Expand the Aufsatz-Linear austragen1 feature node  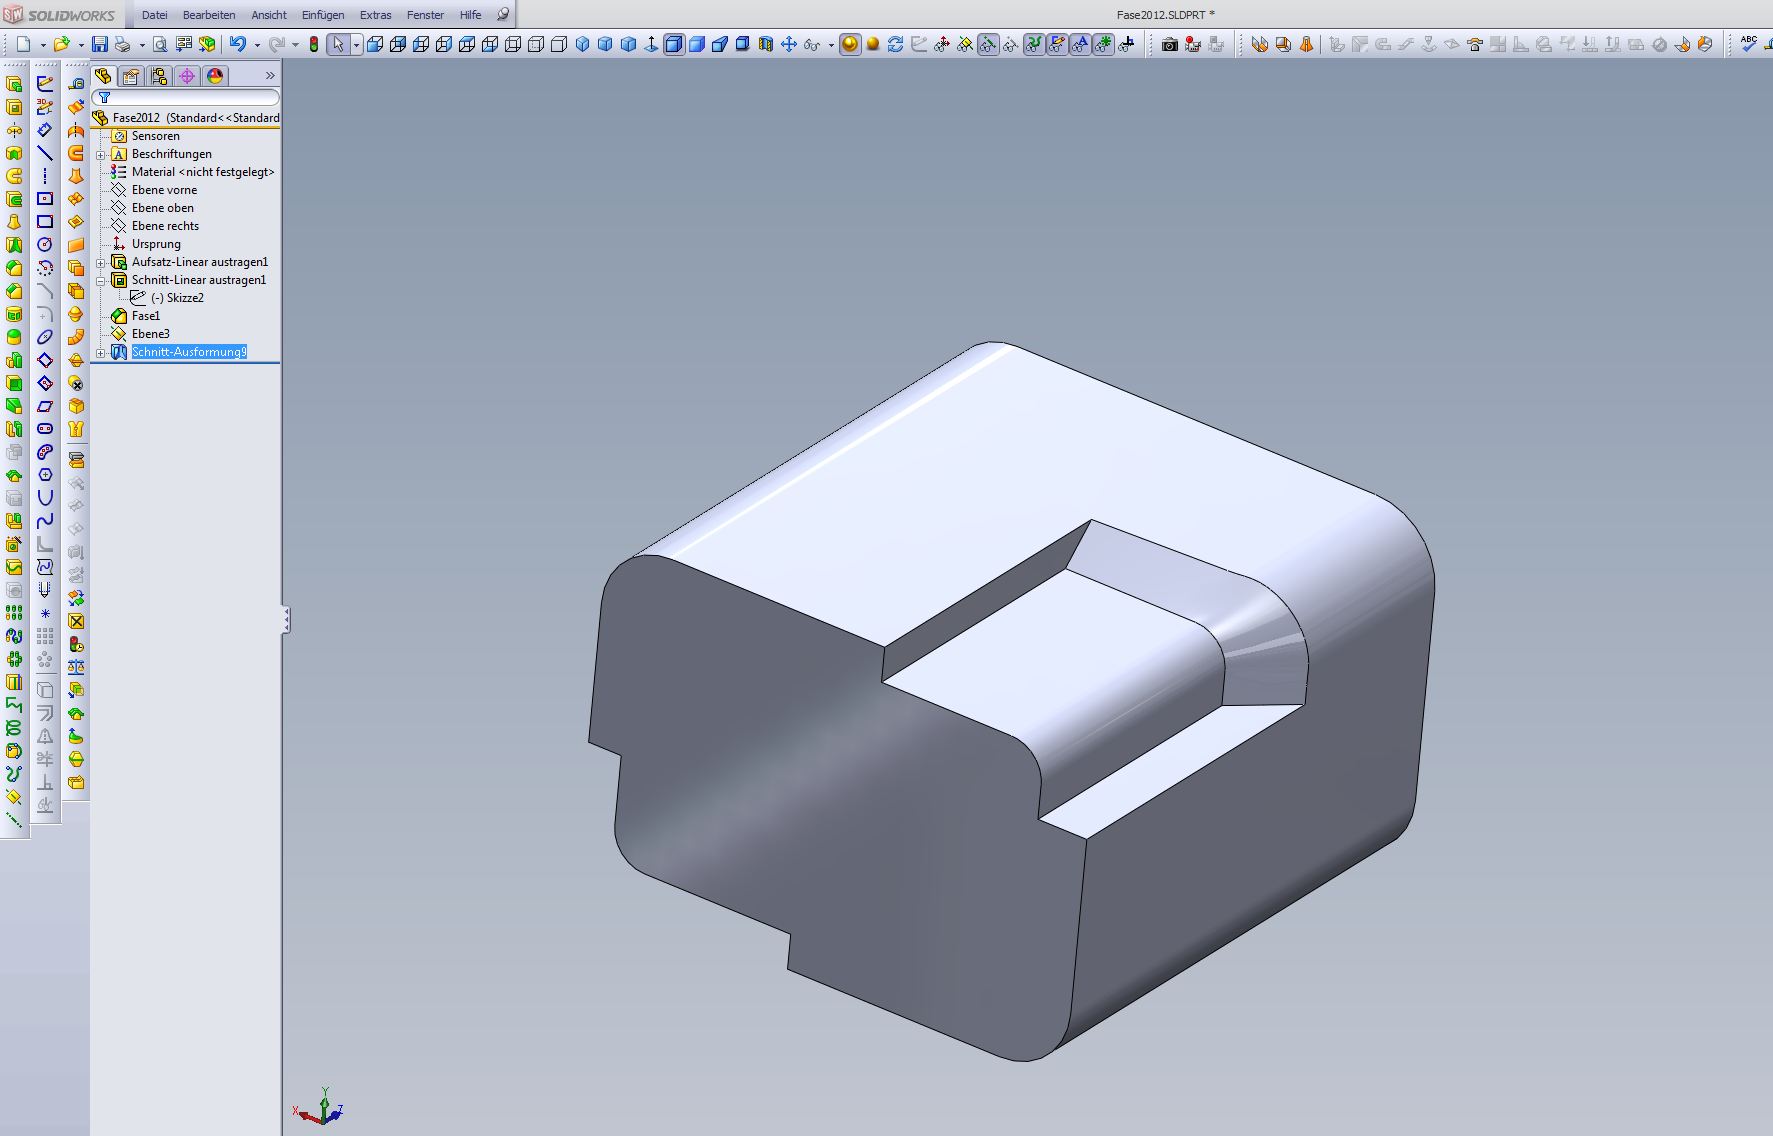101,263
